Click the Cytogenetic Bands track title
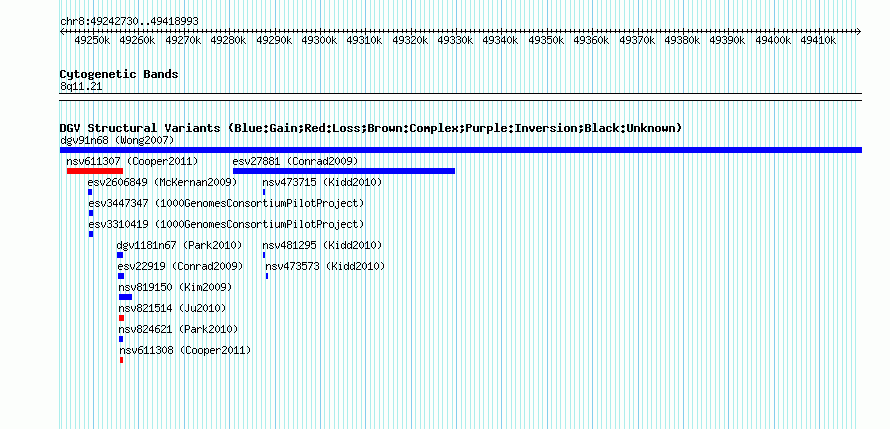Screen dimensions: 890x429 pos(119,74)
